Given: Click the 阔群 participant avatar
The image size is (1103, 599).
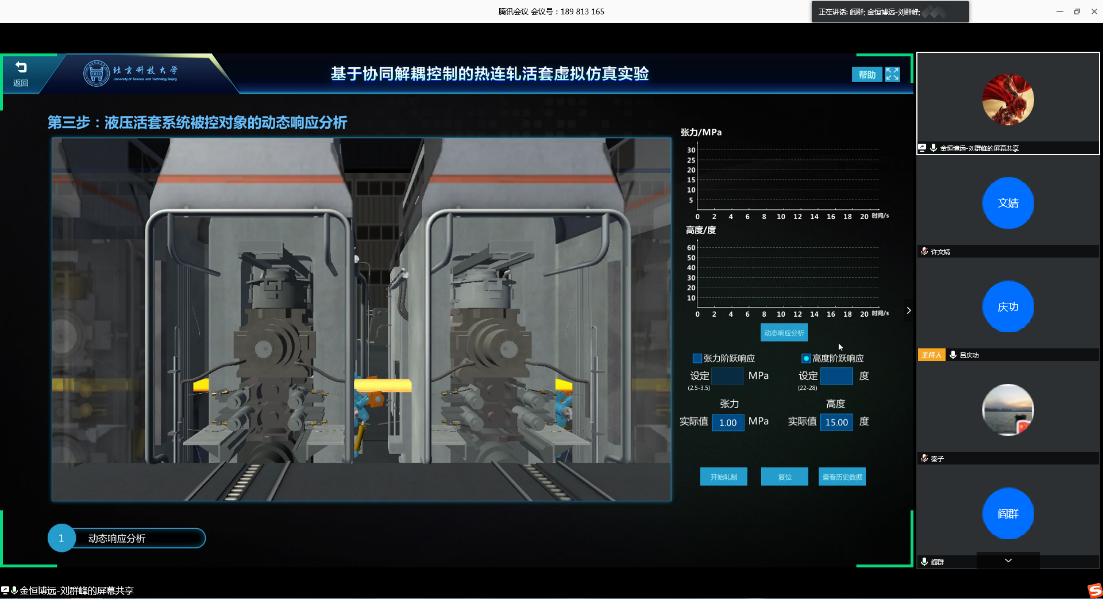Looking at the screenshot, I should [1008, 513].
